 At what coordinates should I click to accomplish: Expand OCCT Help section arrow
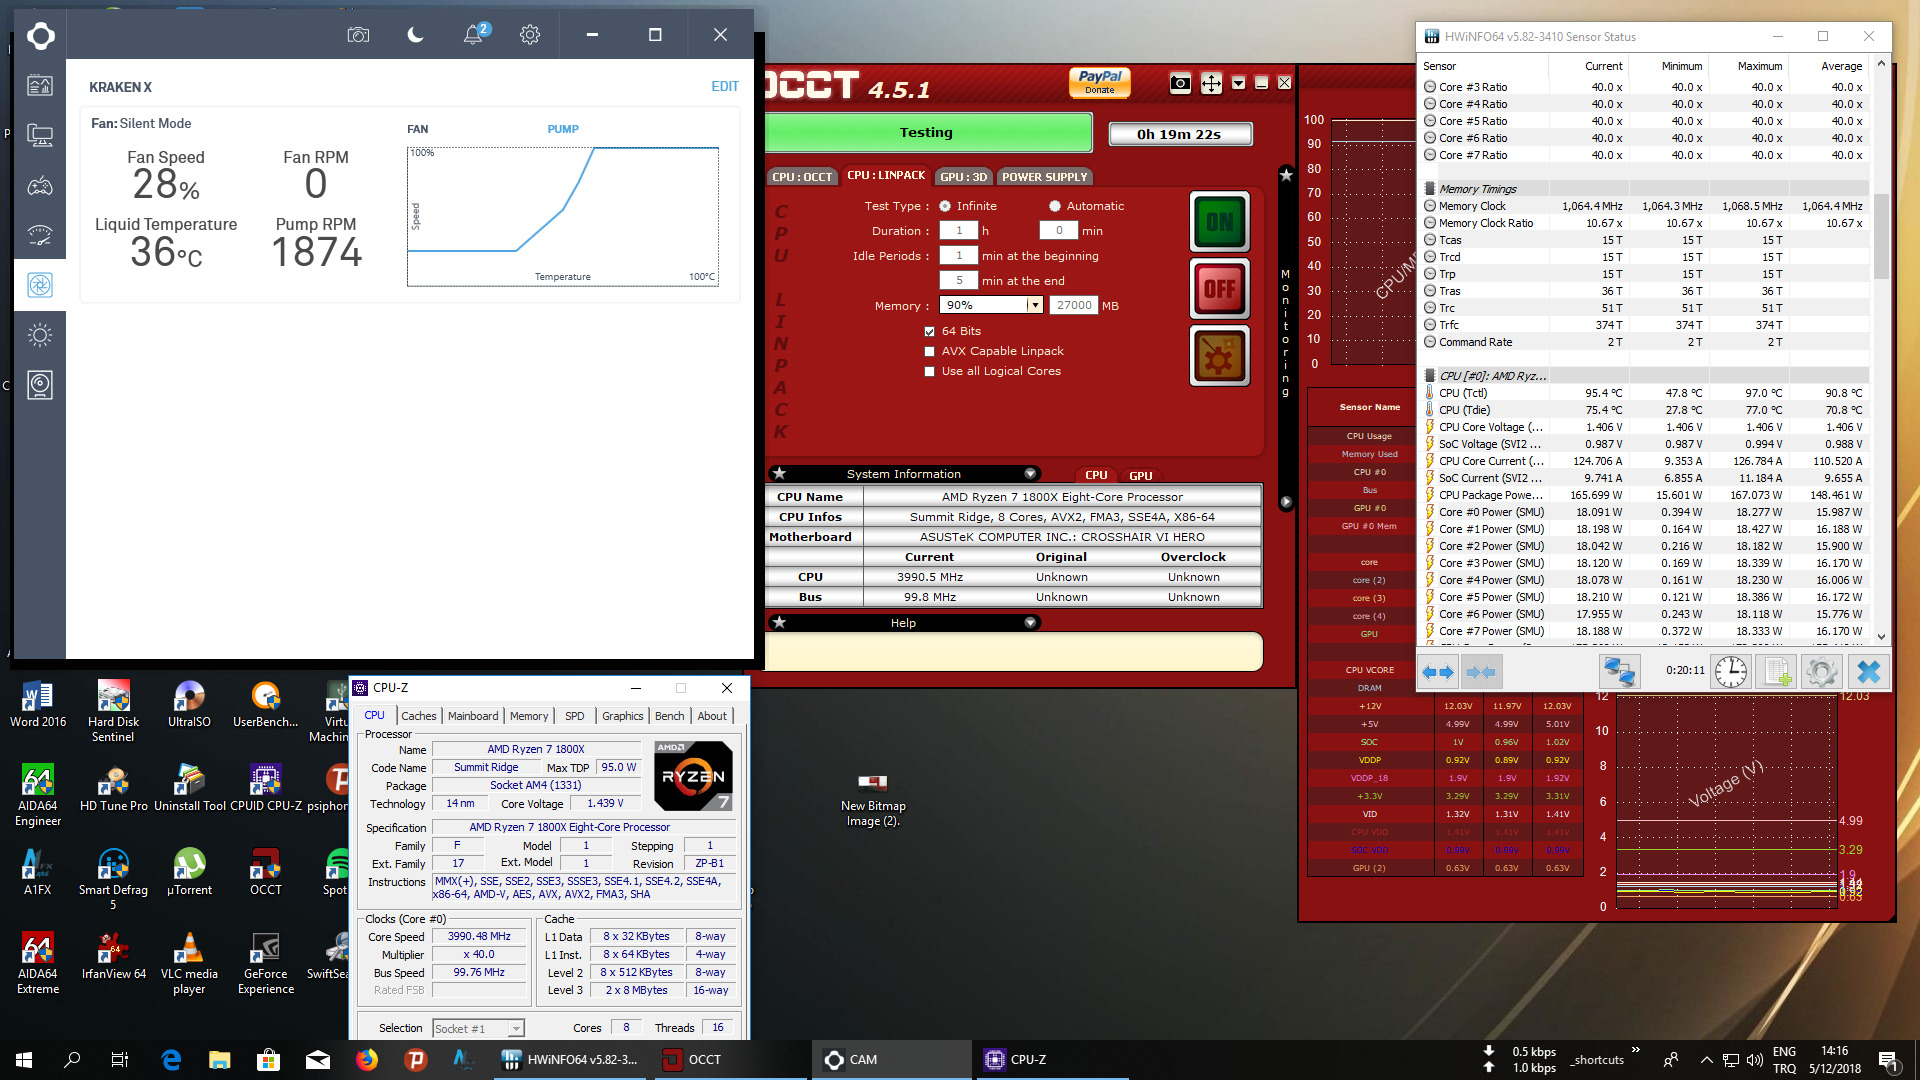(1030, 623)
